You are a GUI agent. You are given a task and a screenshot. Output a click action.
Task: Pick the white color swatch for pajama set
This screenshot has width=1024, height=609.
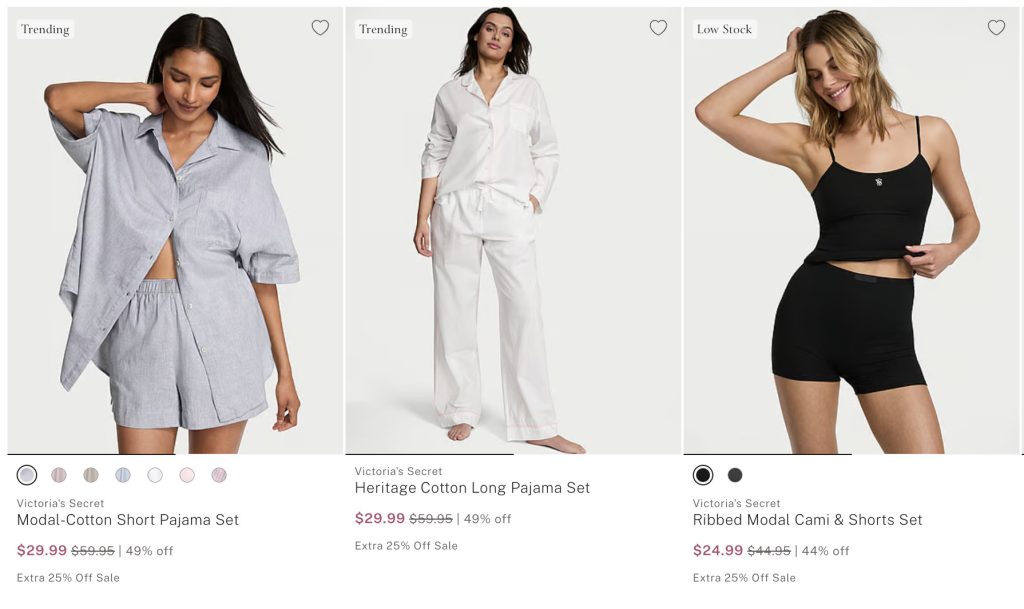point(155,475)
